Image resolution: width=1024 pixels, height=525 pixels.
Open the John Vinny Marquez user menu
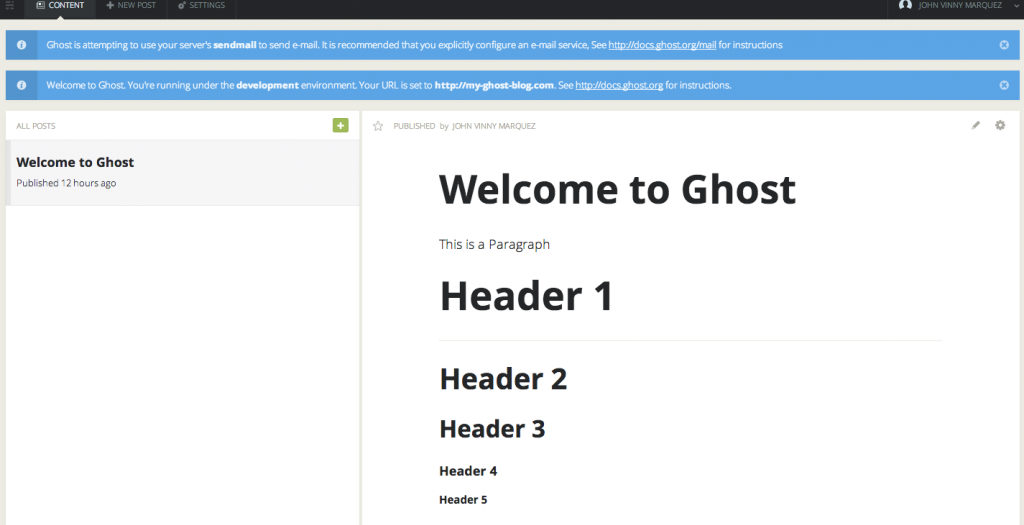tap(958, 5)
